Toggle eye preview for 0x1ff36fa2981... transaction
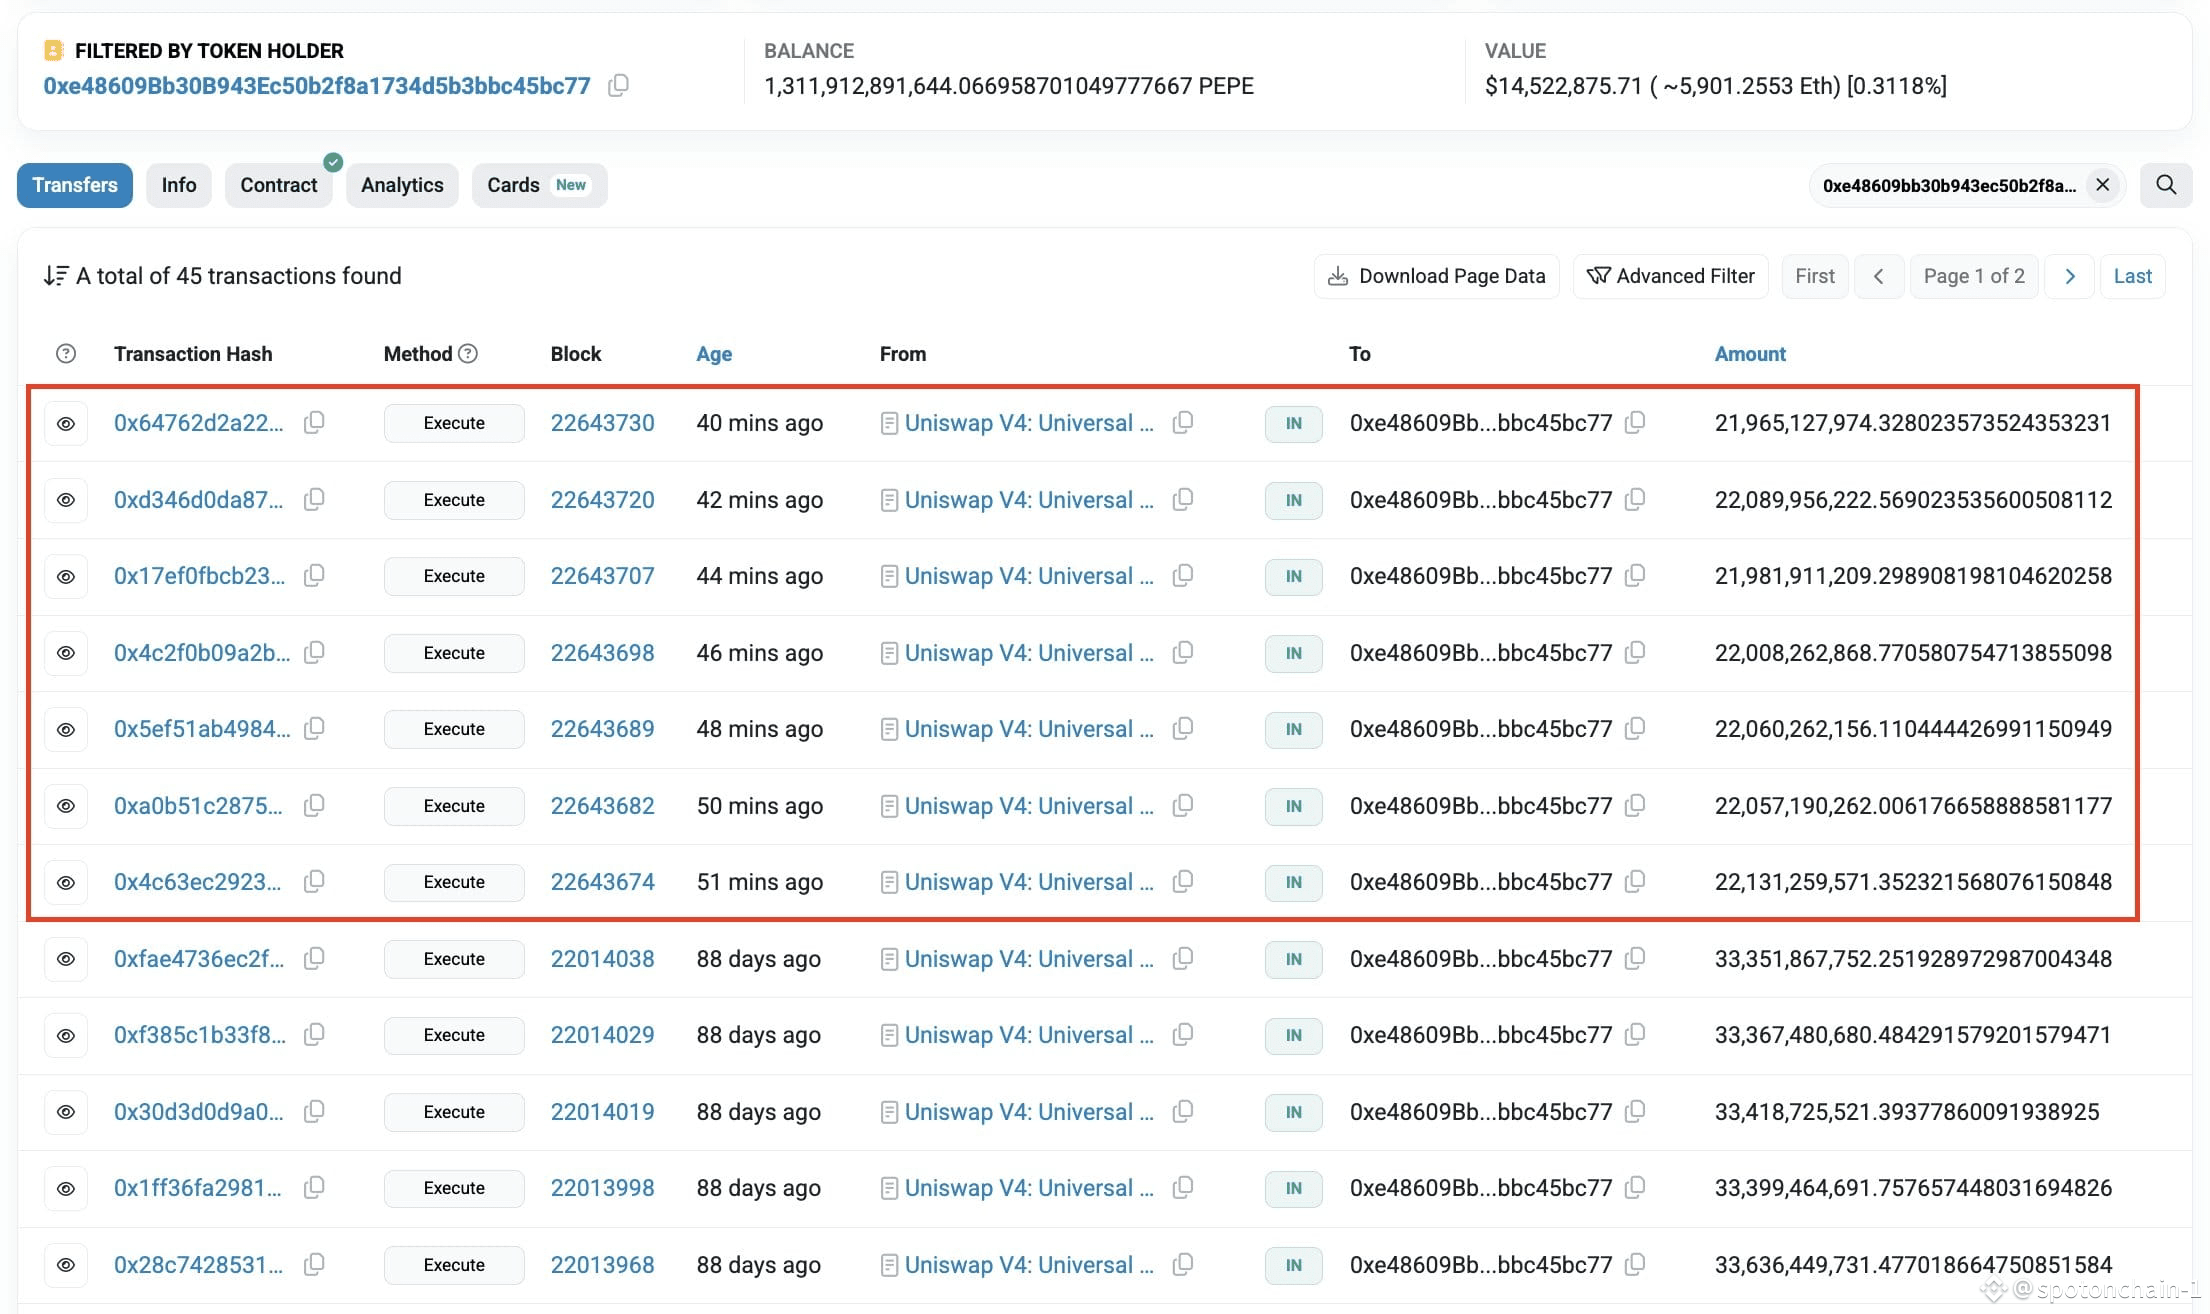Image resolution: width=2210 pixels, height=1314 pixels. pyautogui.click(x=66, y=1188)
